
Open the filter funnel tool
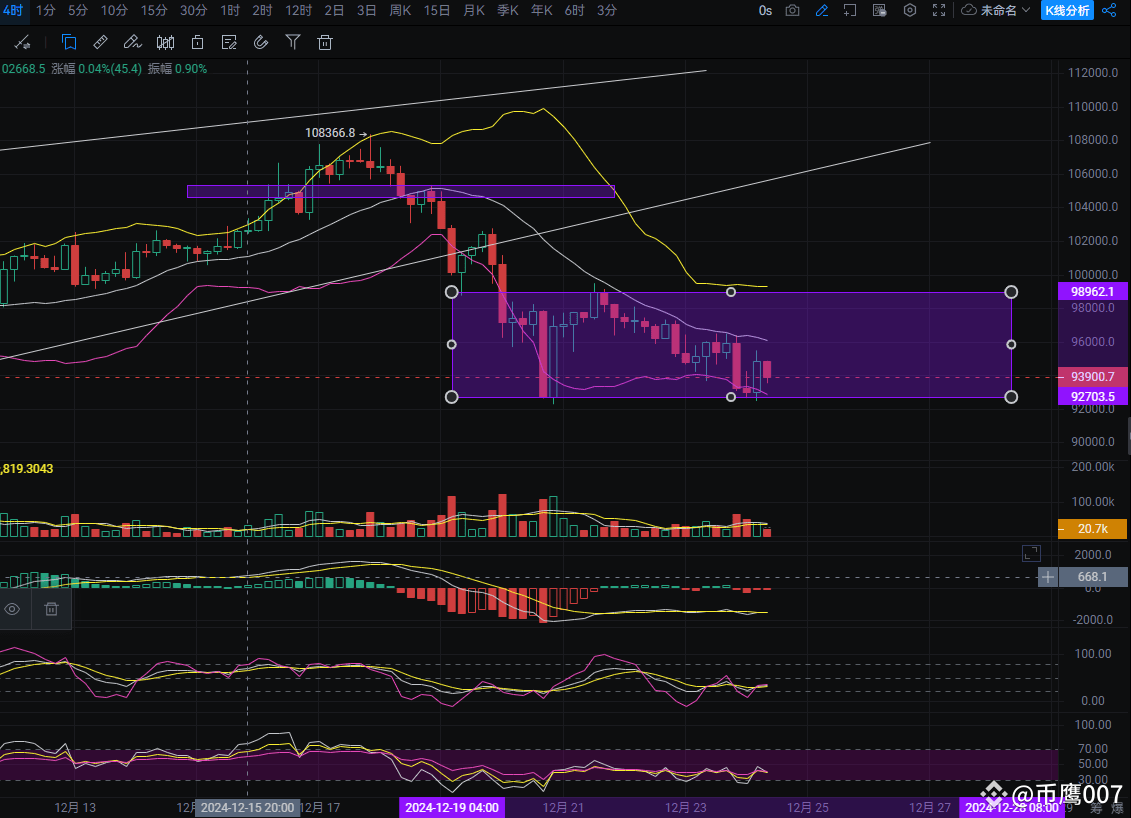[x=291, y=42]
